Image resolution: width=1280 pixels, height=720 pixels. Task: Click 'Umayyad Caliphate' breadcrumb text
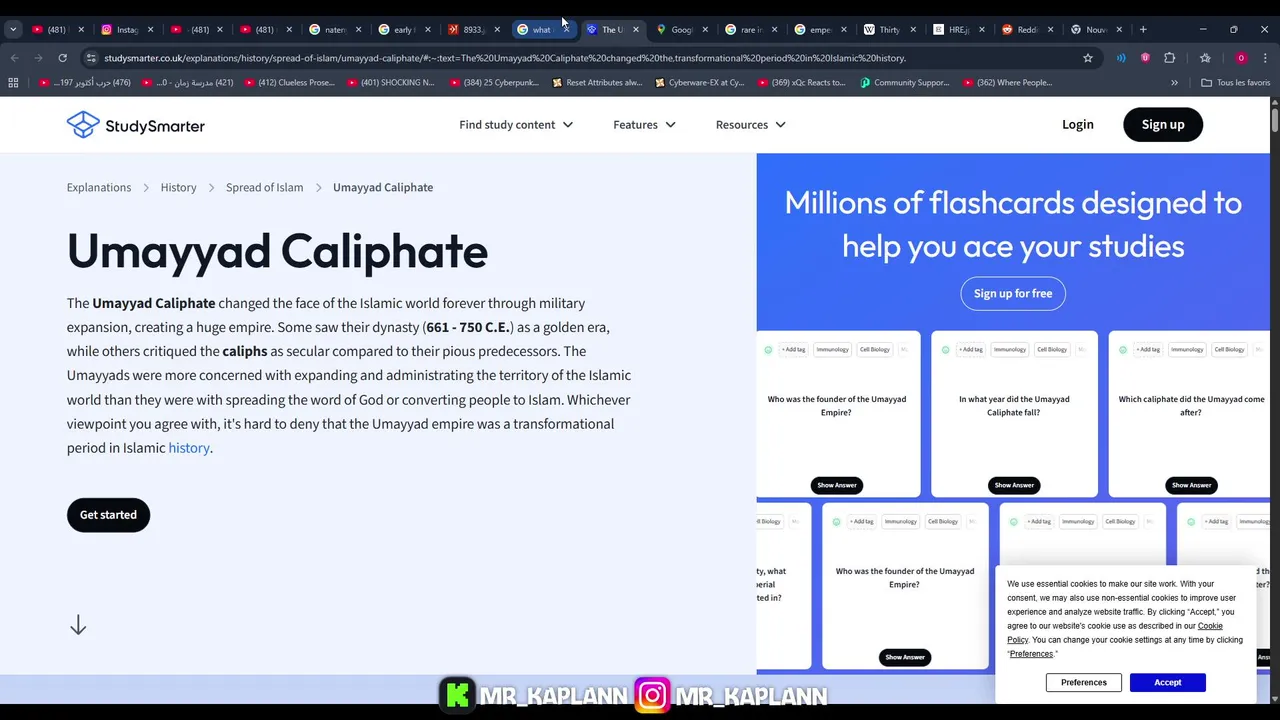tap(383, 187)
